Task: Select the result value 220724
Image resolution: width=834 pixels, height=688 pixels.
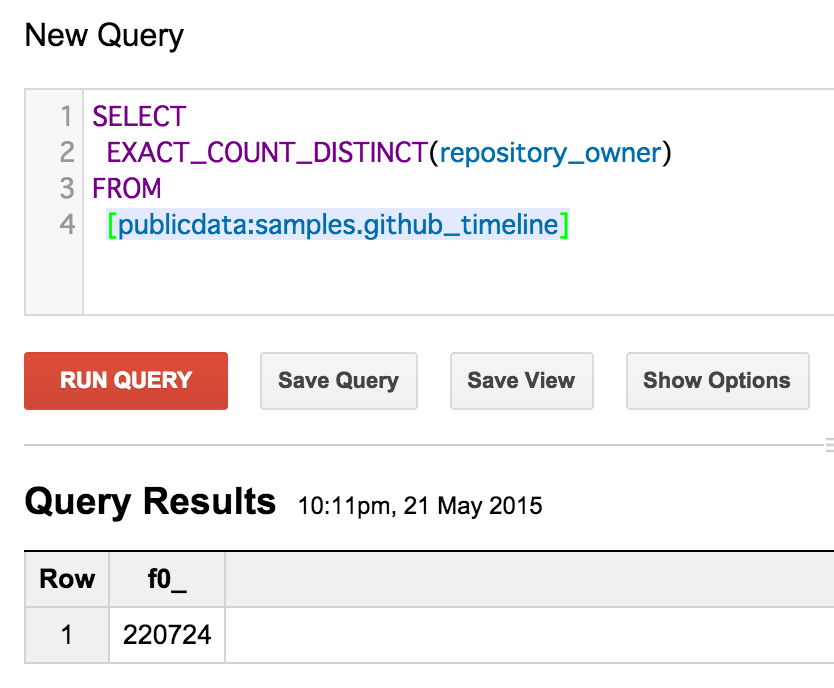Action: pyautogui.click(x=166, y=634)
